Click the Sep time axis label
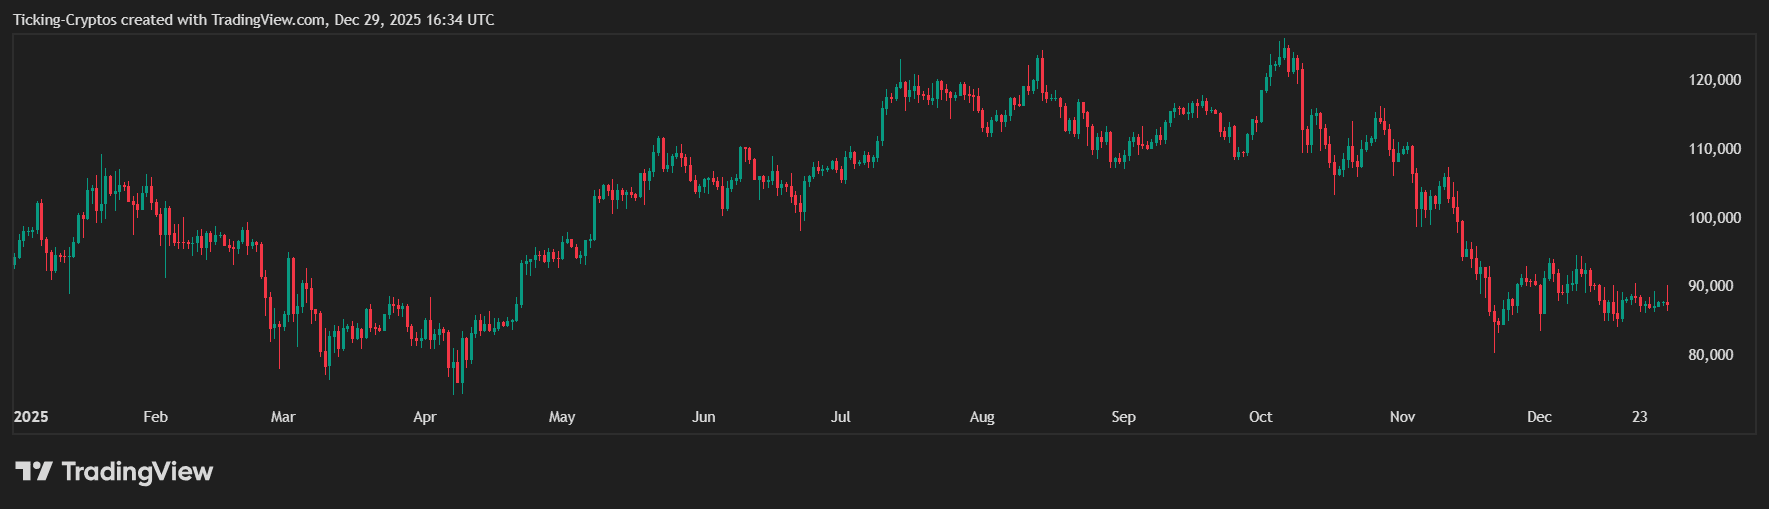 (x=1123, y=417)
